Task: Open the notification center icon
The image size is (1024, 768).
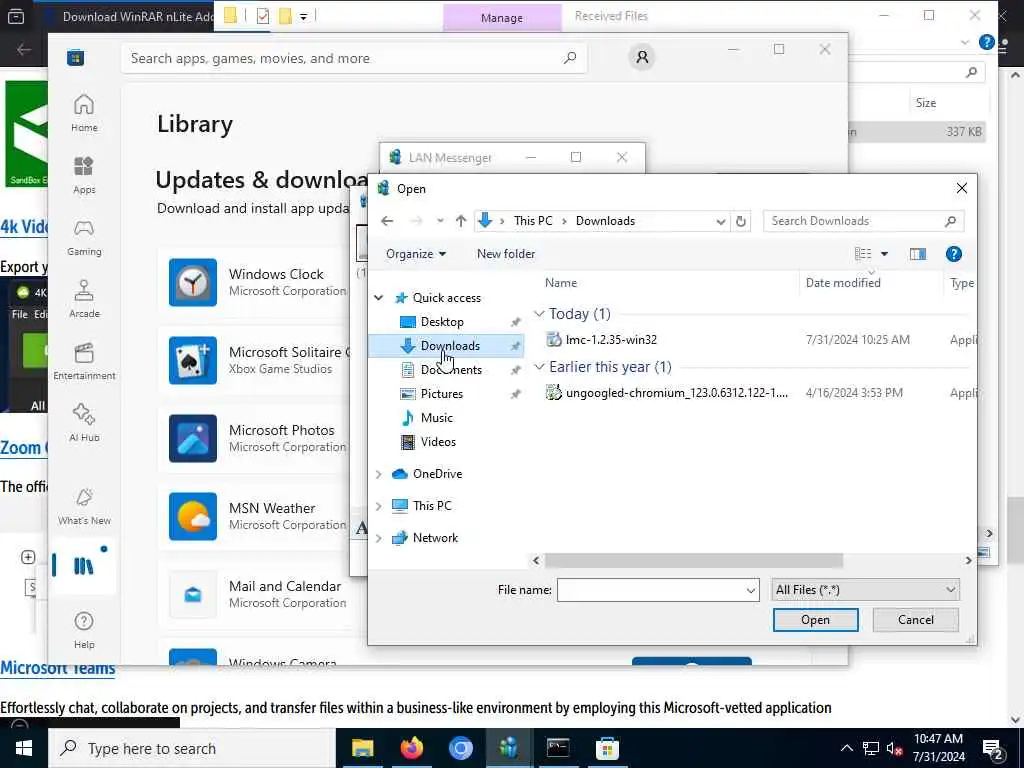Action: pos(993,748)
